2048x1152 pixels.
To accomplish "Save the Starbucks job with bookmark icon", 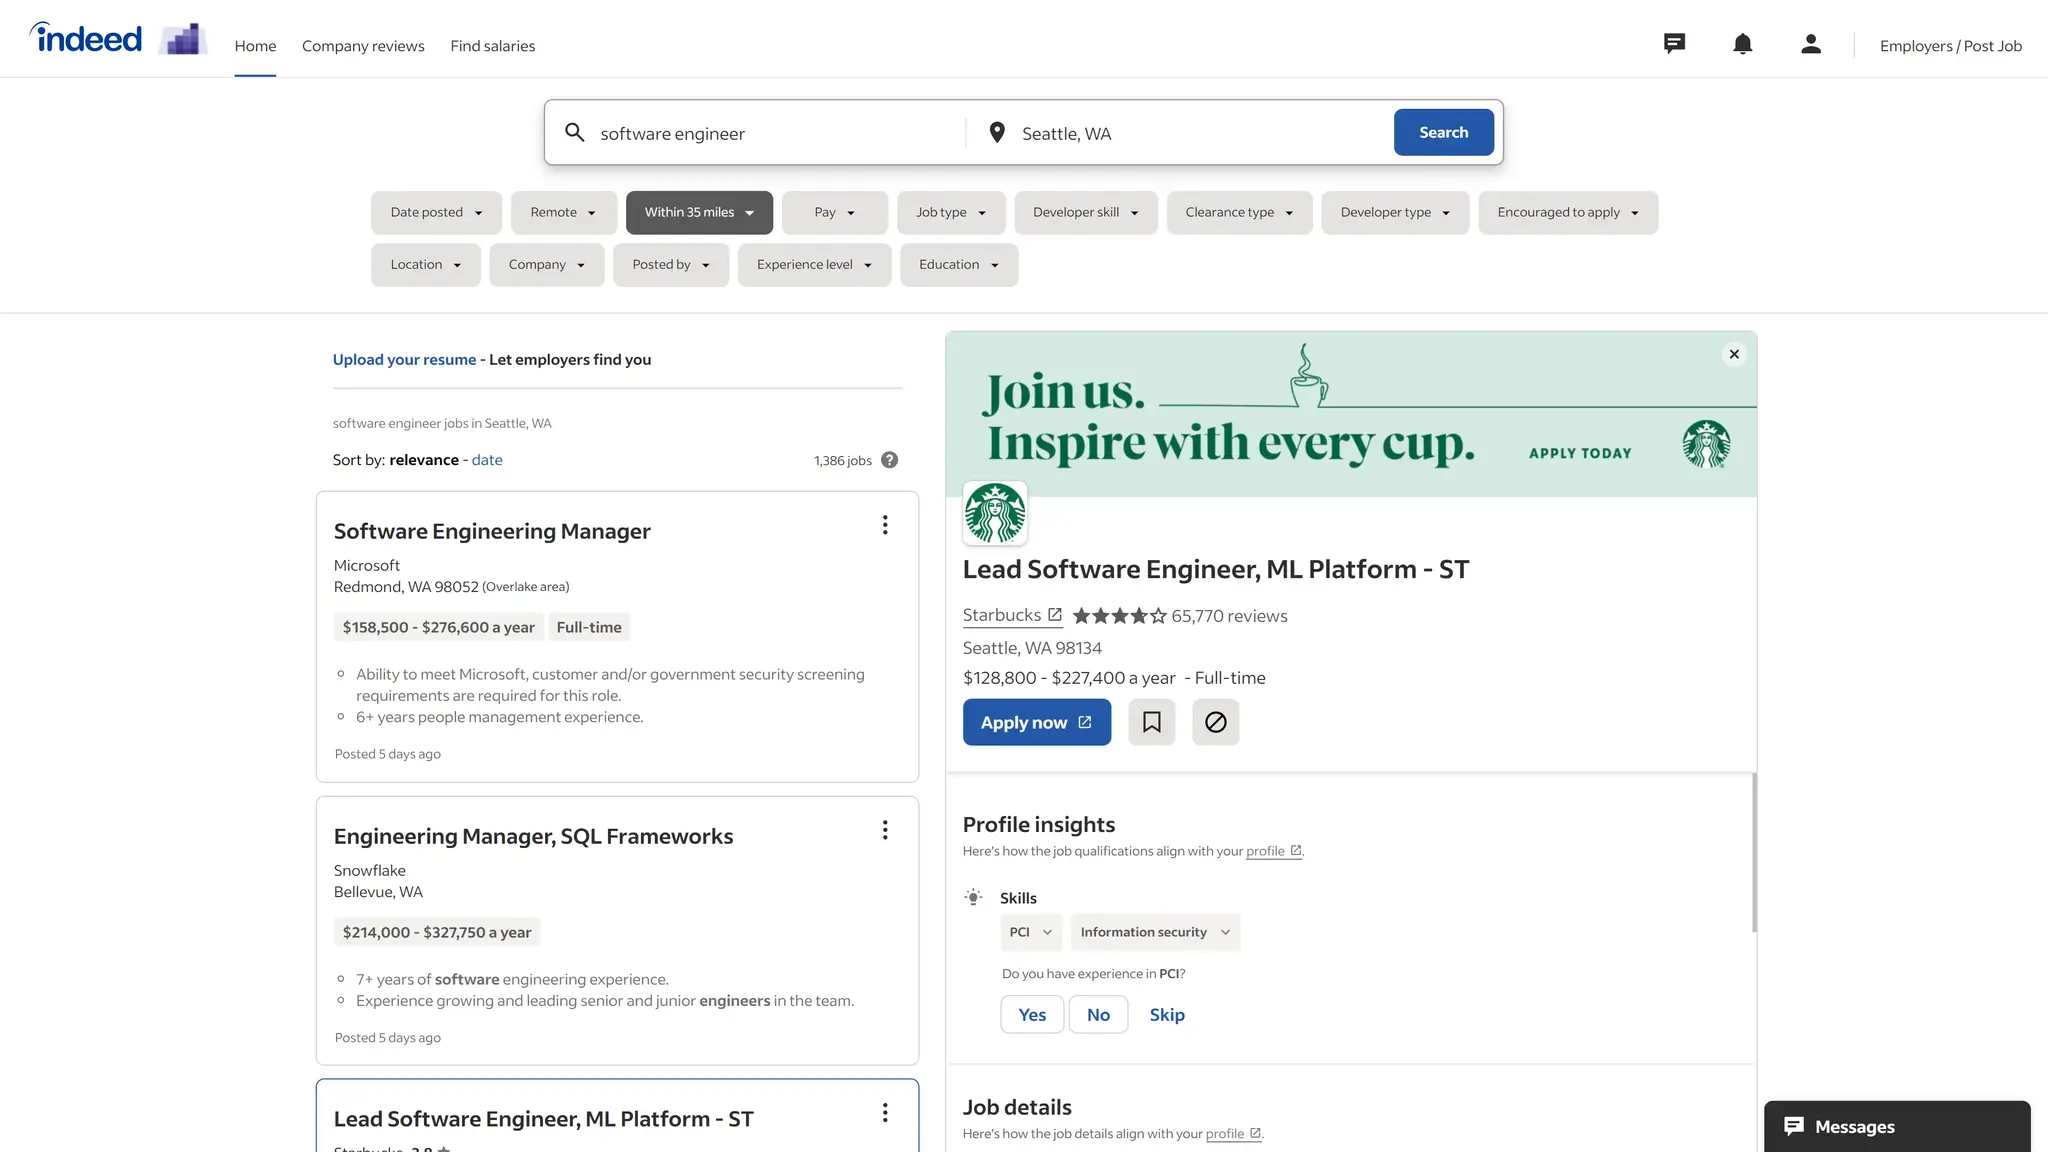I will click(1152, 722).
